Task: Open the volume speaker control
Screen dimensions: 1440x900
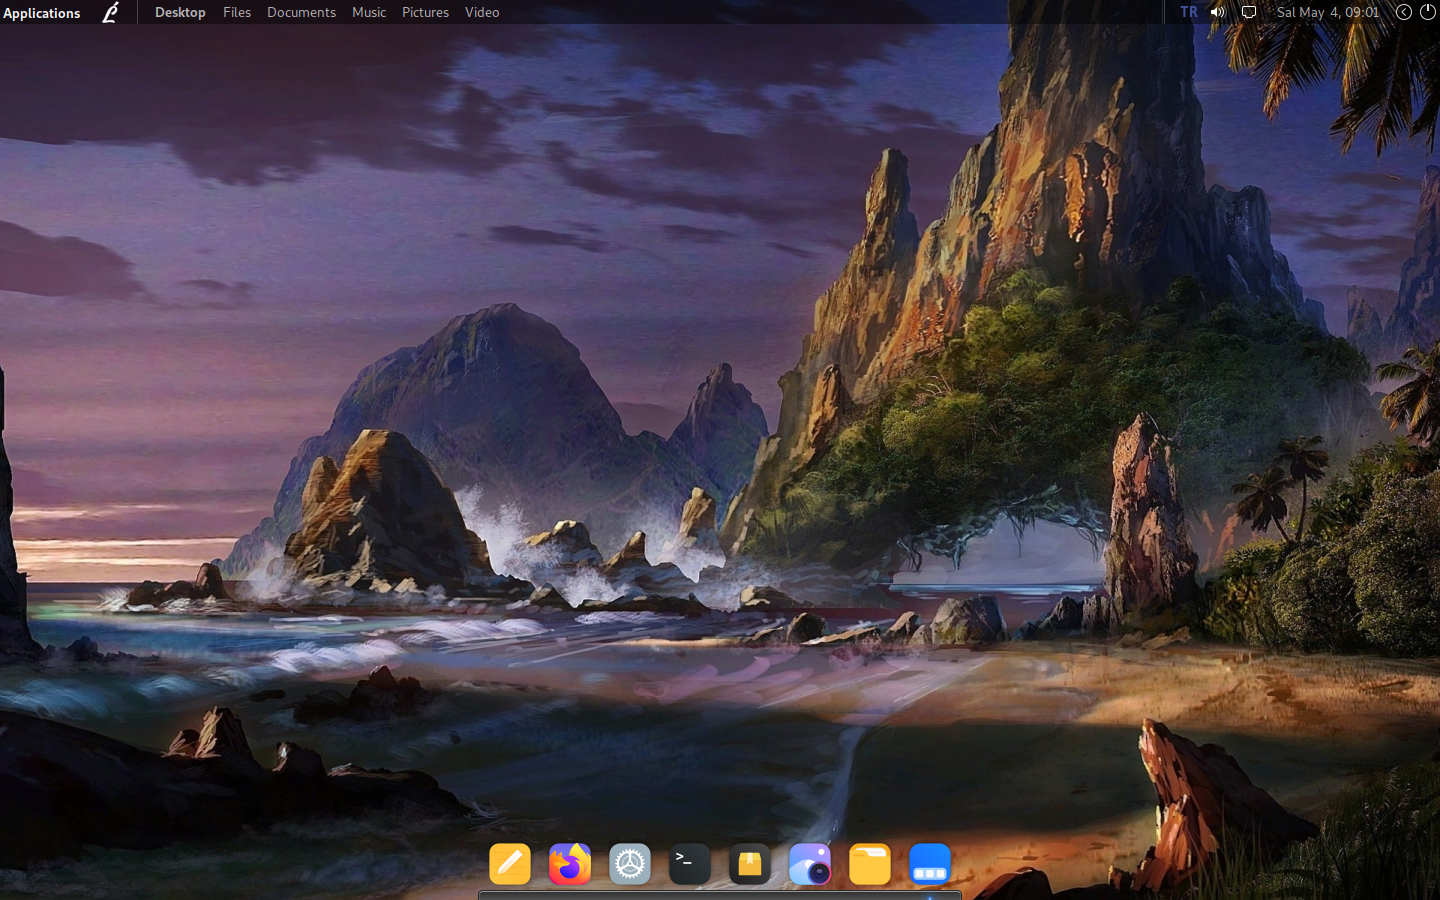Action: point(1218,12)
